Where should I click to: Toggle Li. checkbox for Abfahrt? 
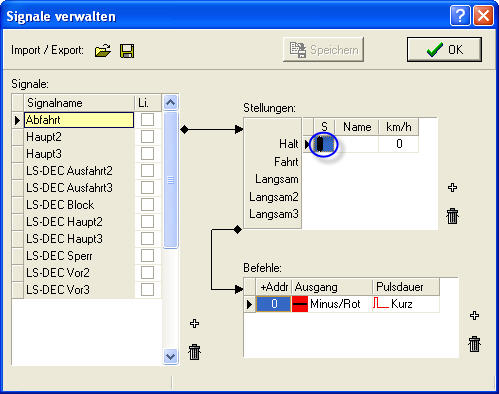[147, 119]
